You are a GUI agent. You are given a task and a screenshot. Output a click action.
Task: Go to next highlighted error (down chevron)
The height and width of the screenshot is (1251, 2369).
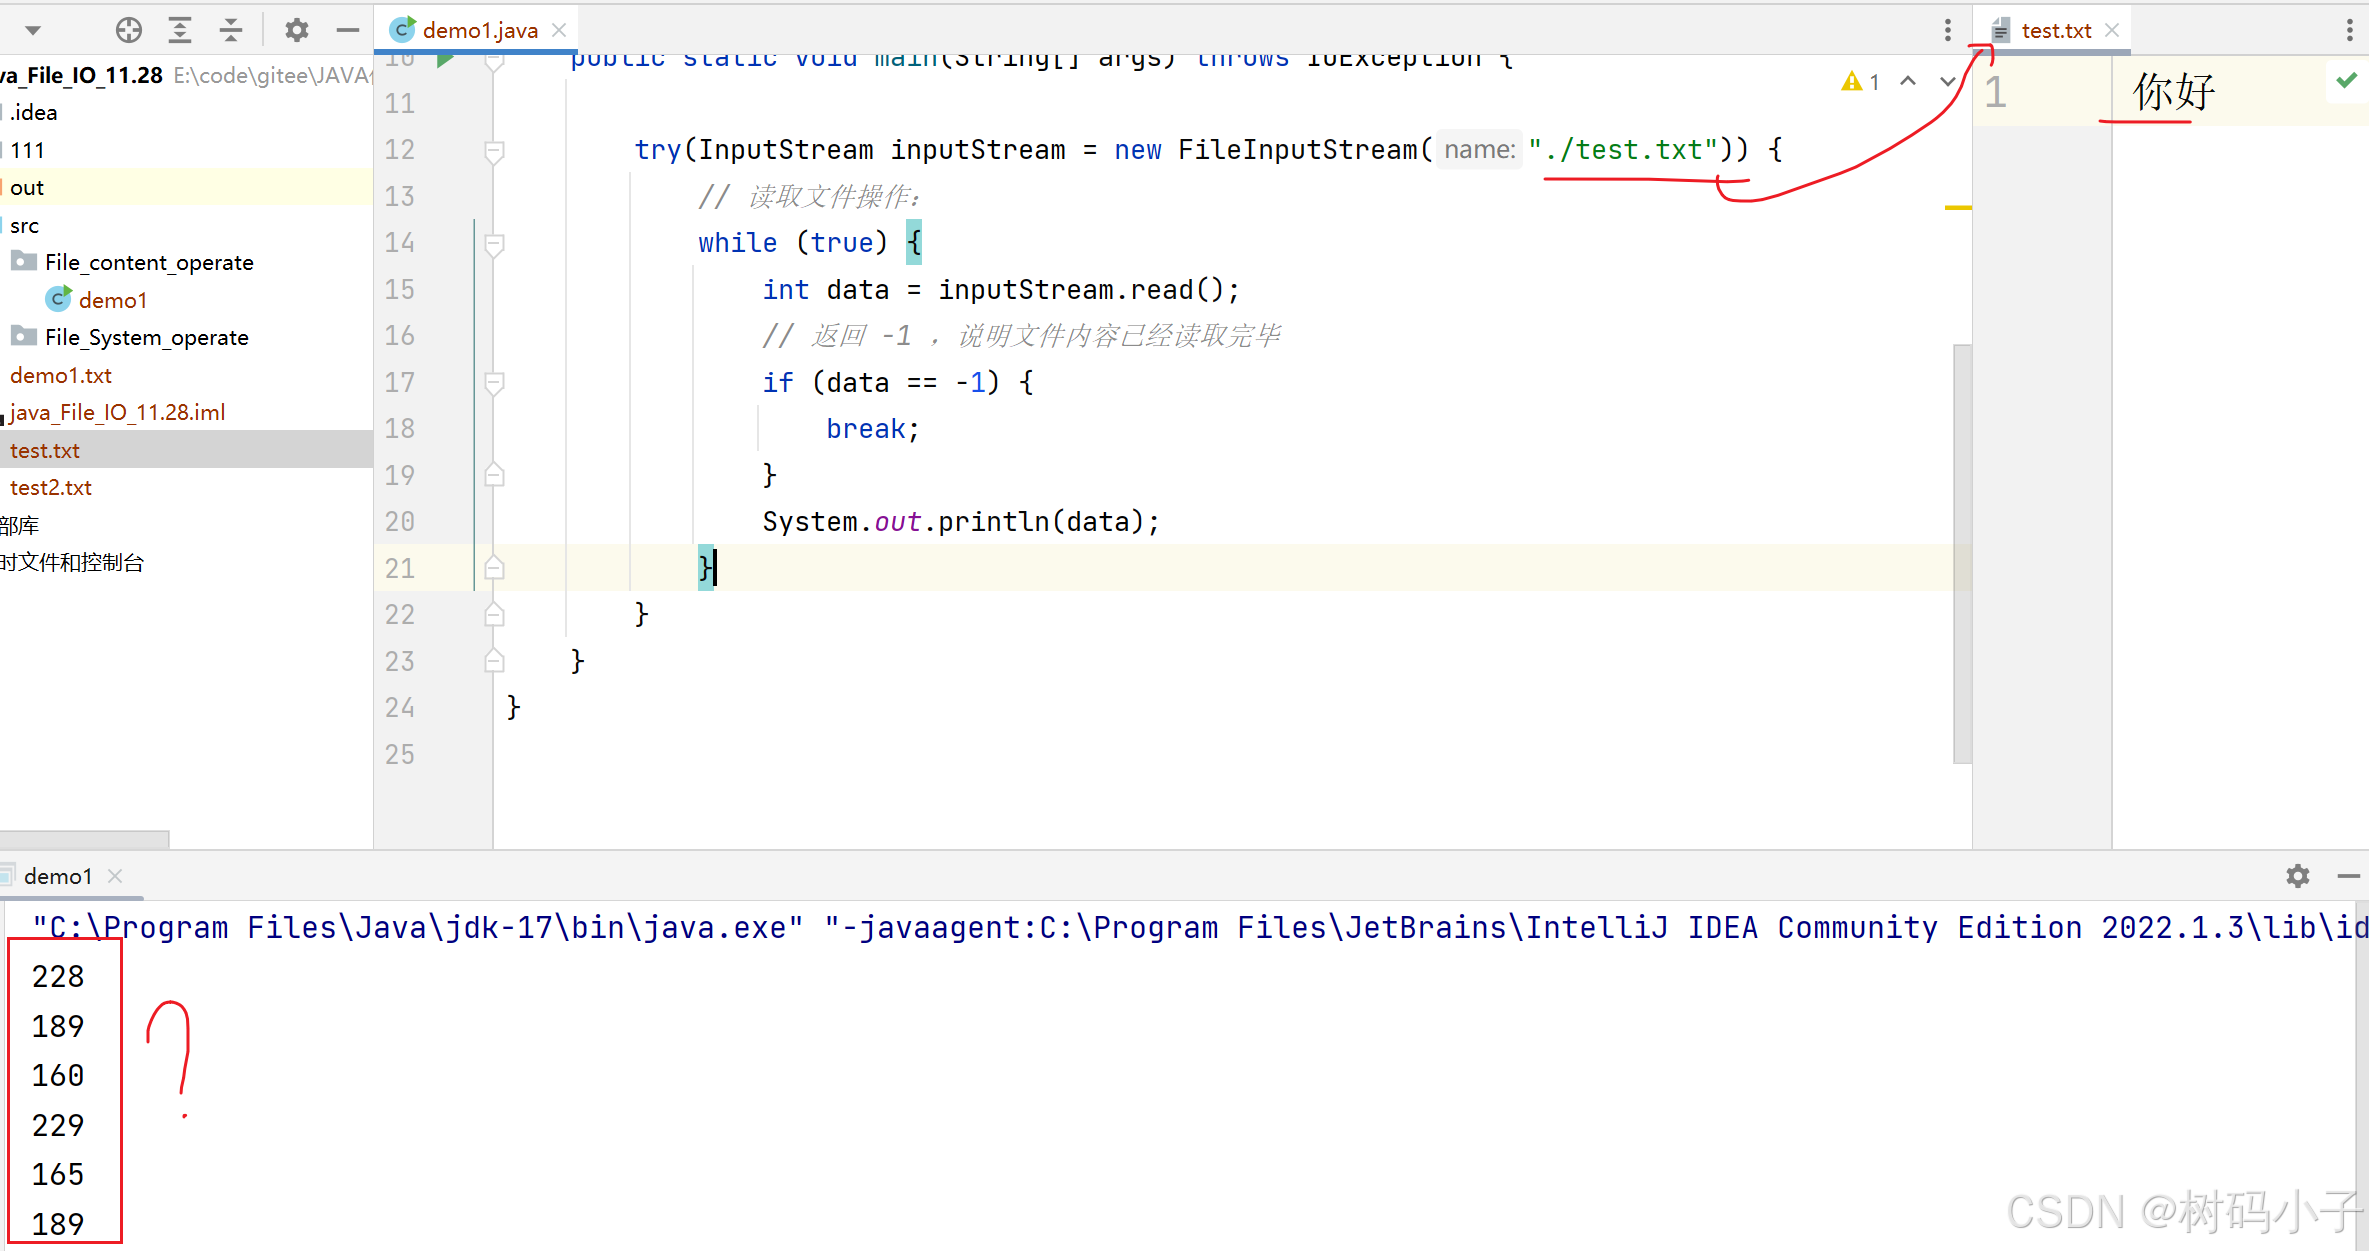(1947, 81)
